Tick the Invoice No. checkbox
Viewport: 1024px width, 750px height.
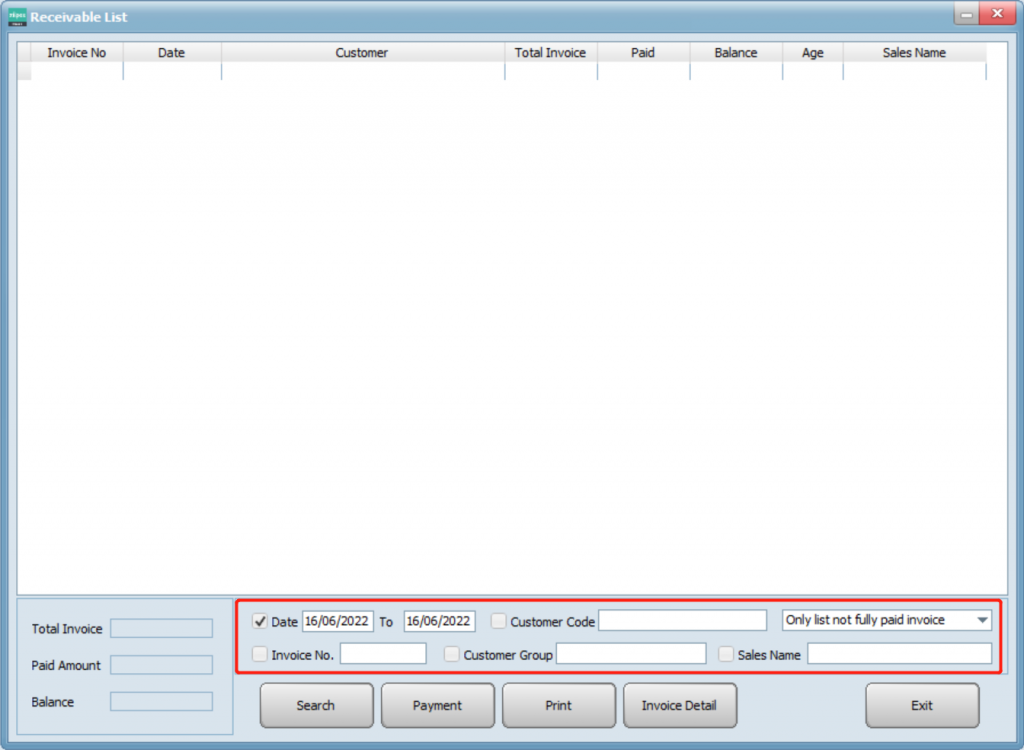coord(260,654)
